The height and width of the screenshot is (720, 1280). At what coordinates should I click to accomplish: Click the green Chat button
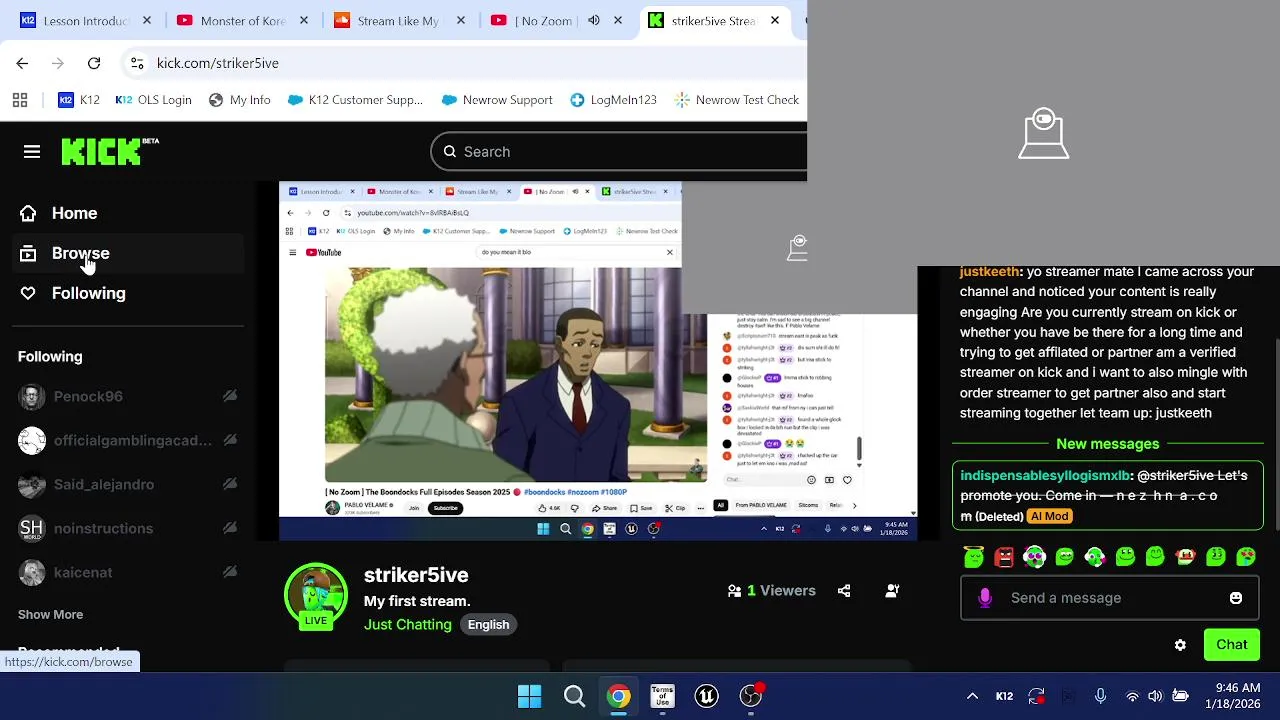pyautogui.click(x=1232, y=645)
